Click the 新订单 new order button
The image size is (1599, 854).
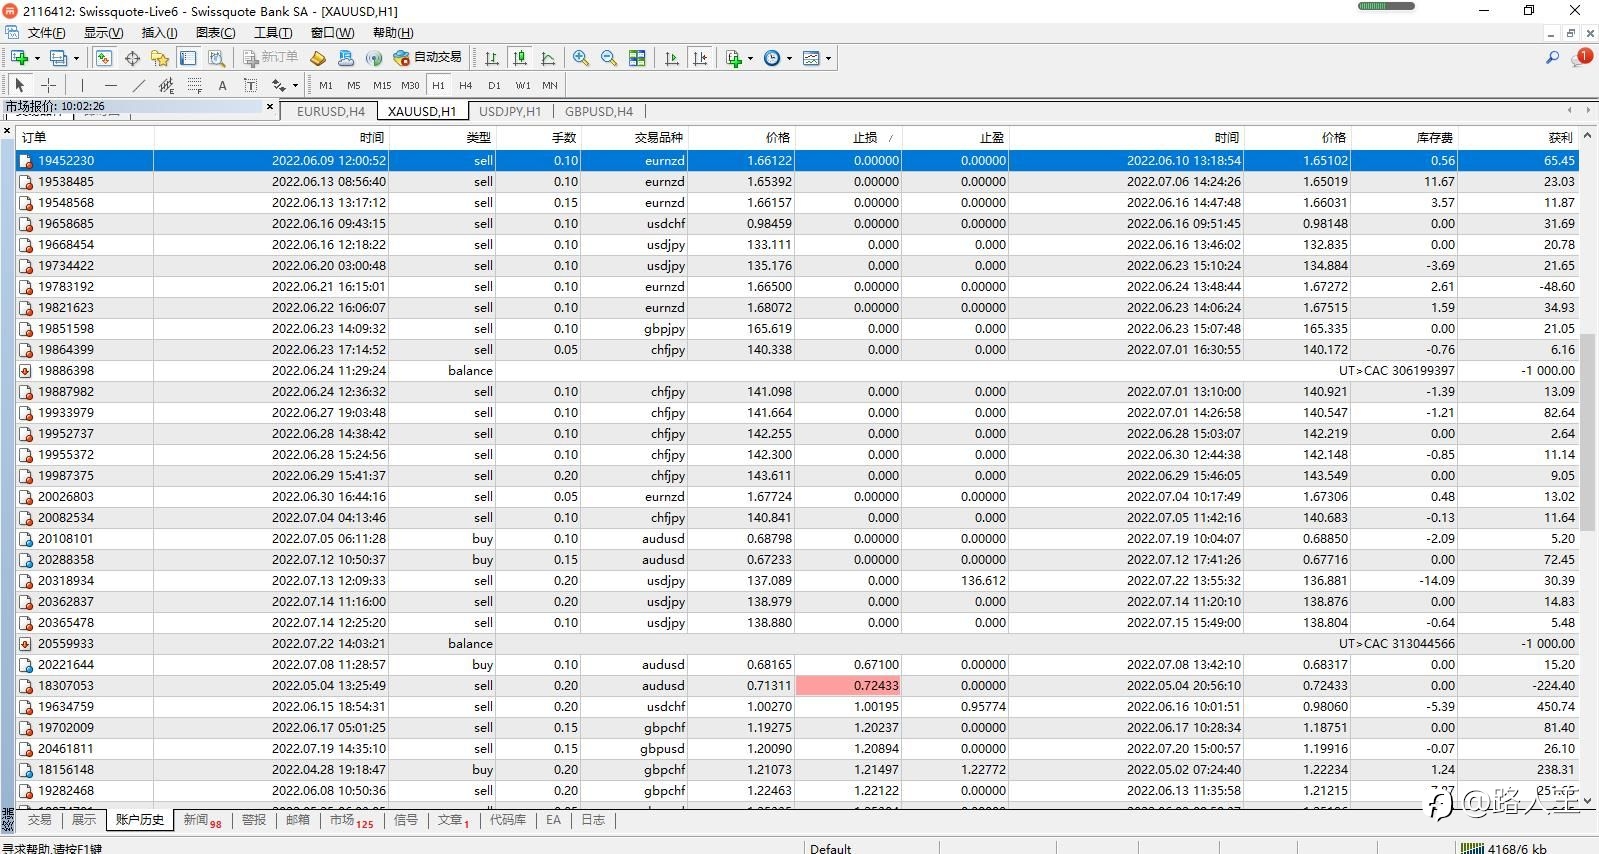click(271, 58)
